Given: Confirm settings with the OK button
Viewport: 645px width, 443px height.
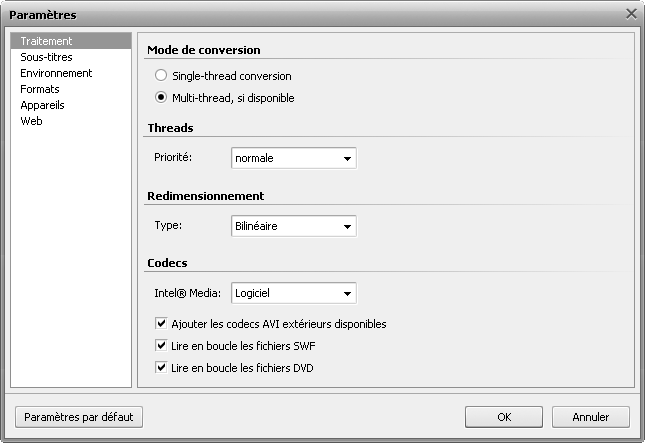Looking at the screenshot, I should [x=504, y=417].
